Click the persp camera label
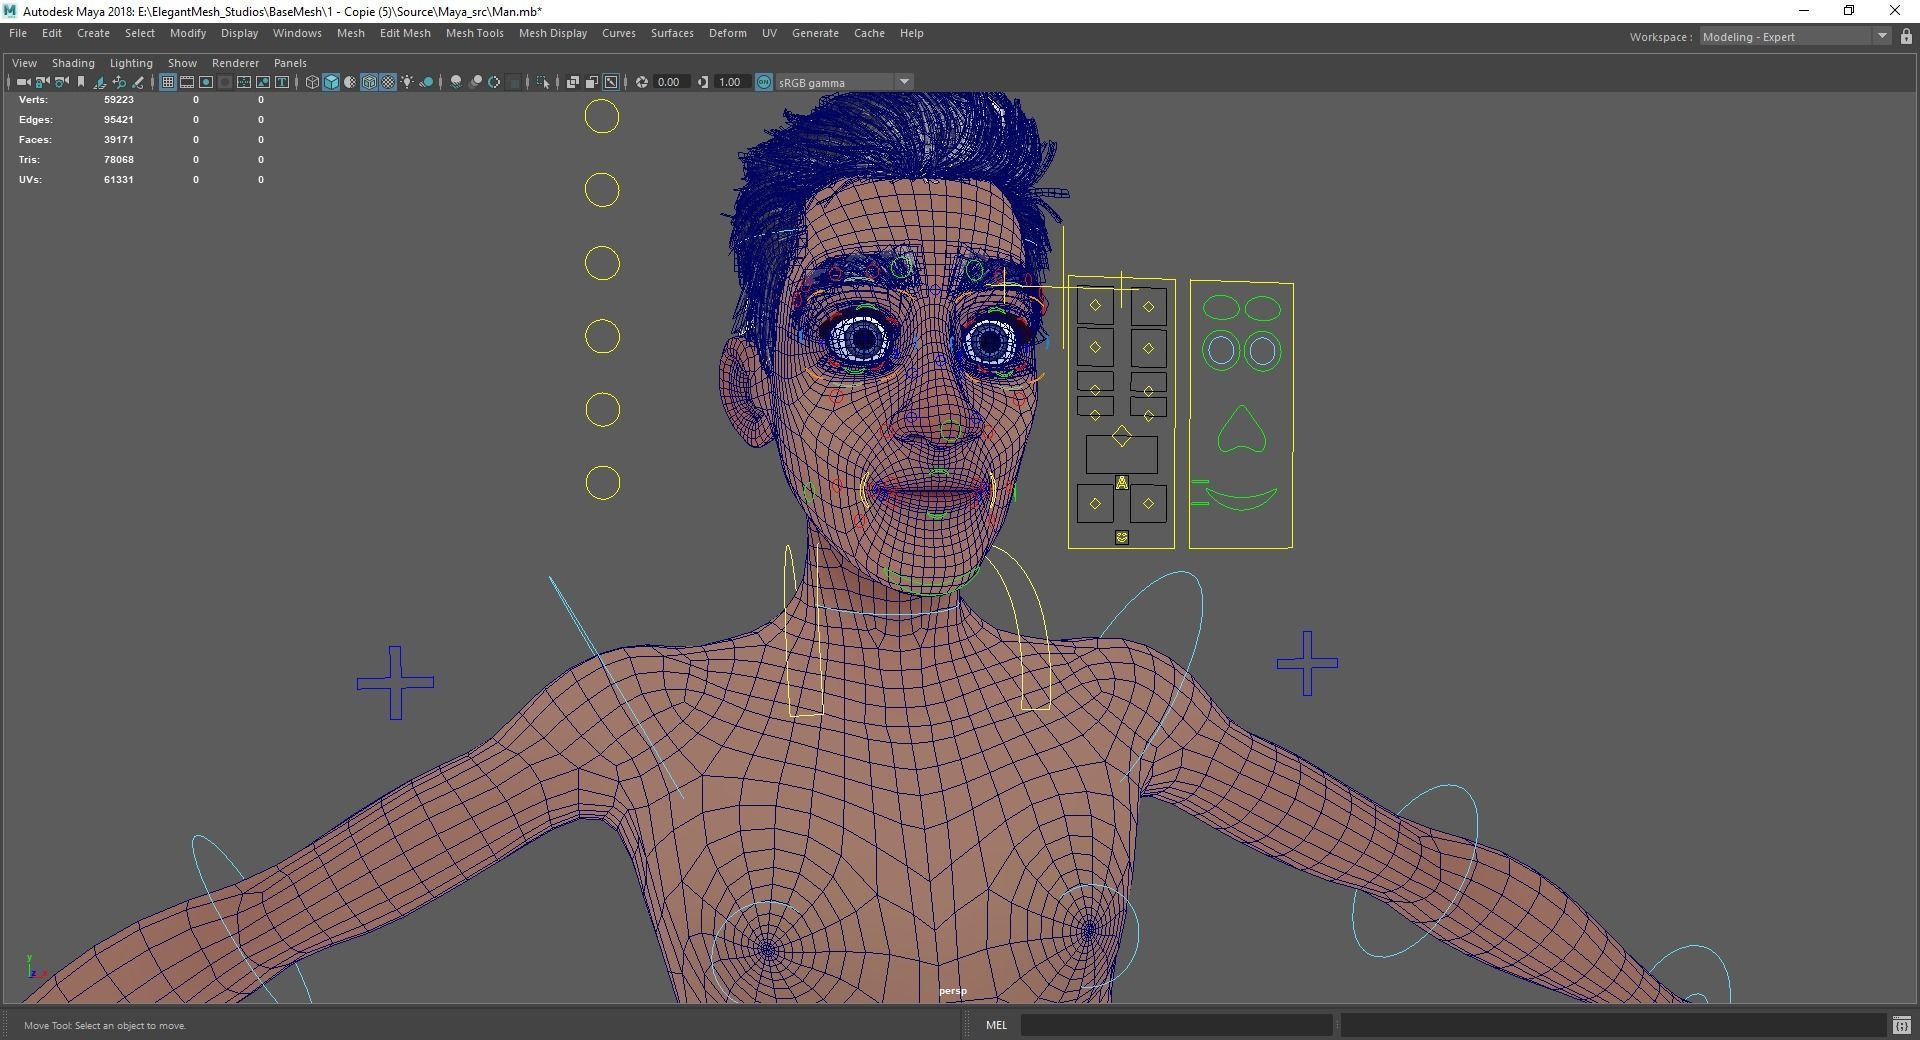The width and height of the screenshot is (1920, 1040). point(952,991)
